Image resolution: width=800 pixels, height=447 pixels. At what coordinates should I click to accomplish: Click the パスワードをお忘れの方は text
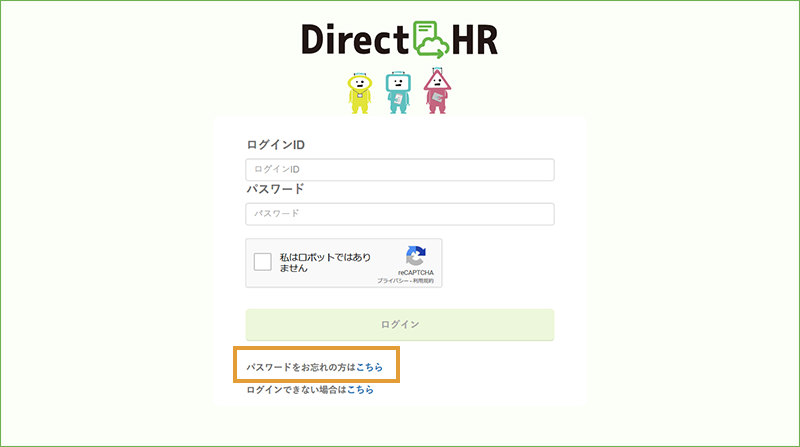coord(301,367)
